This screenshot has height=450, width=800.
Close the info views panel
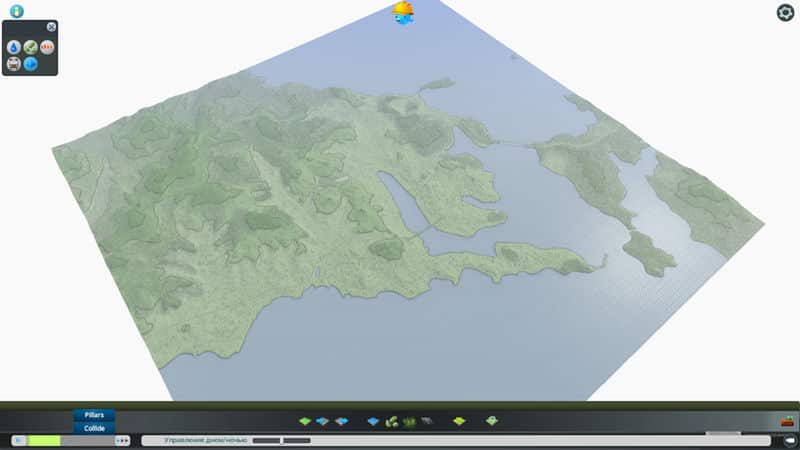click(x=51, y=26)
